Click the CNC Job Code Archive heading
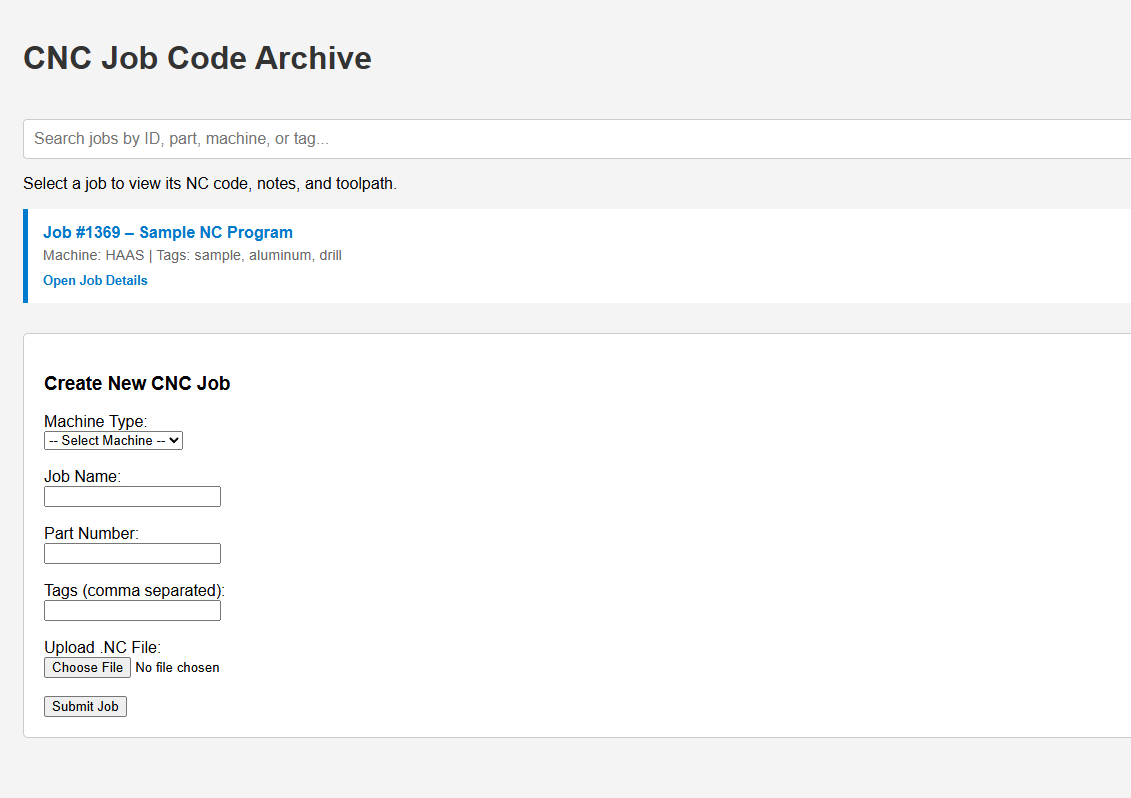The width and height of the screenshot is (1131, 798). 197,58
